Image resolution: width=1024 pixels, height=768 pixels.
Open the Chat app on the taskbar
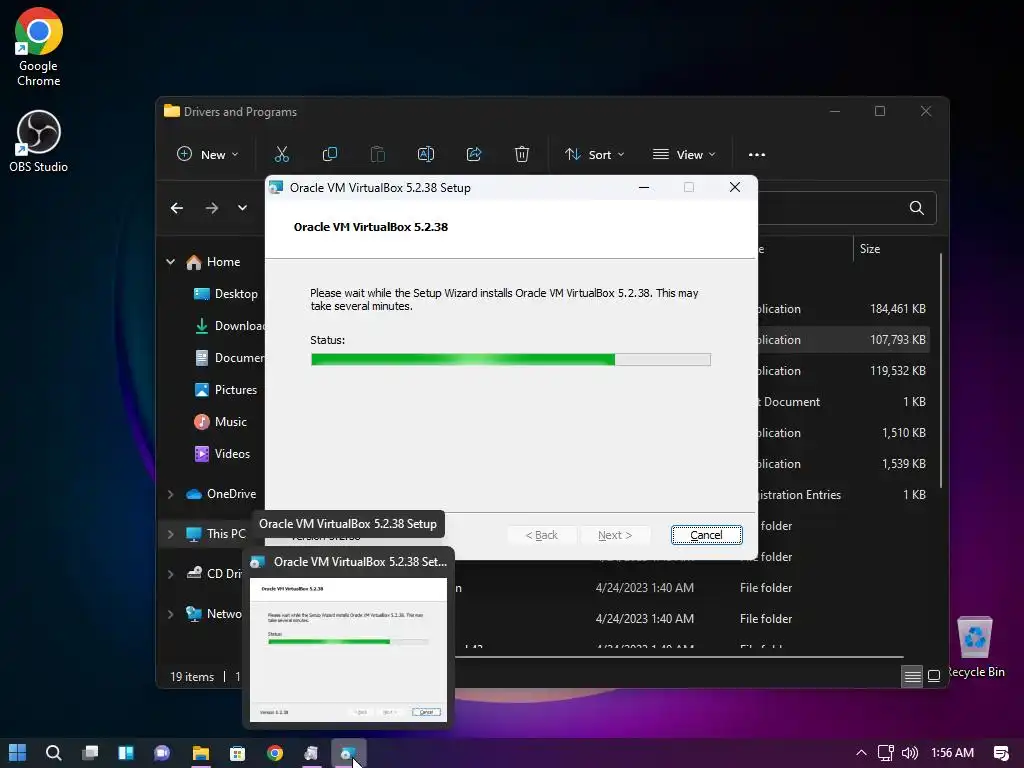[x=162, y=753]
